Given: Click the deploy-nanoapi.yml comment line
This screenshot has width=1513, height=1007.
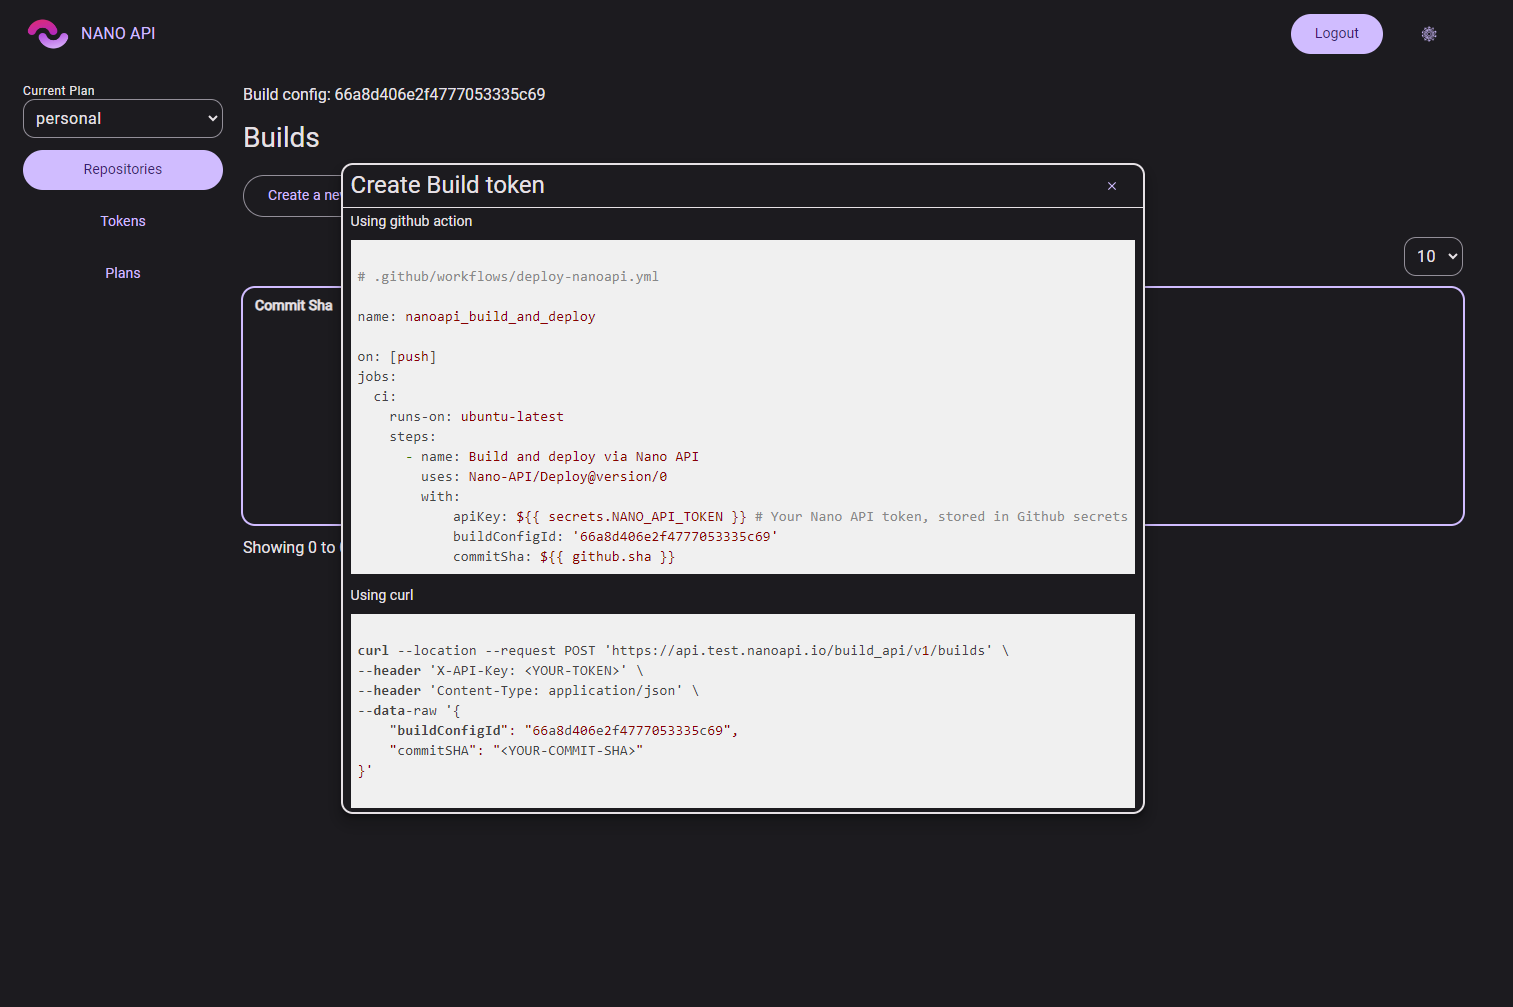Looking at the screenshot, I should [508, 277].
